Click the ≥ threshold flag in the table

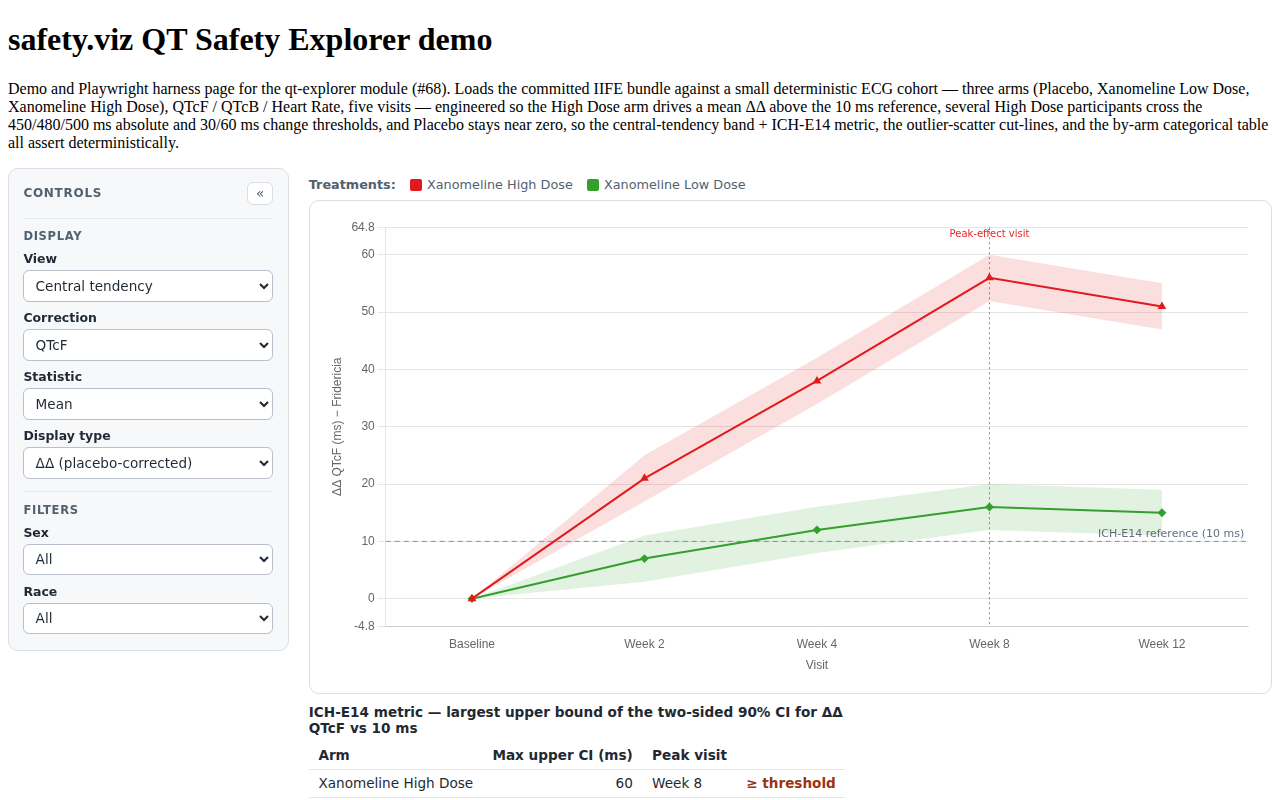coord(791,783)
